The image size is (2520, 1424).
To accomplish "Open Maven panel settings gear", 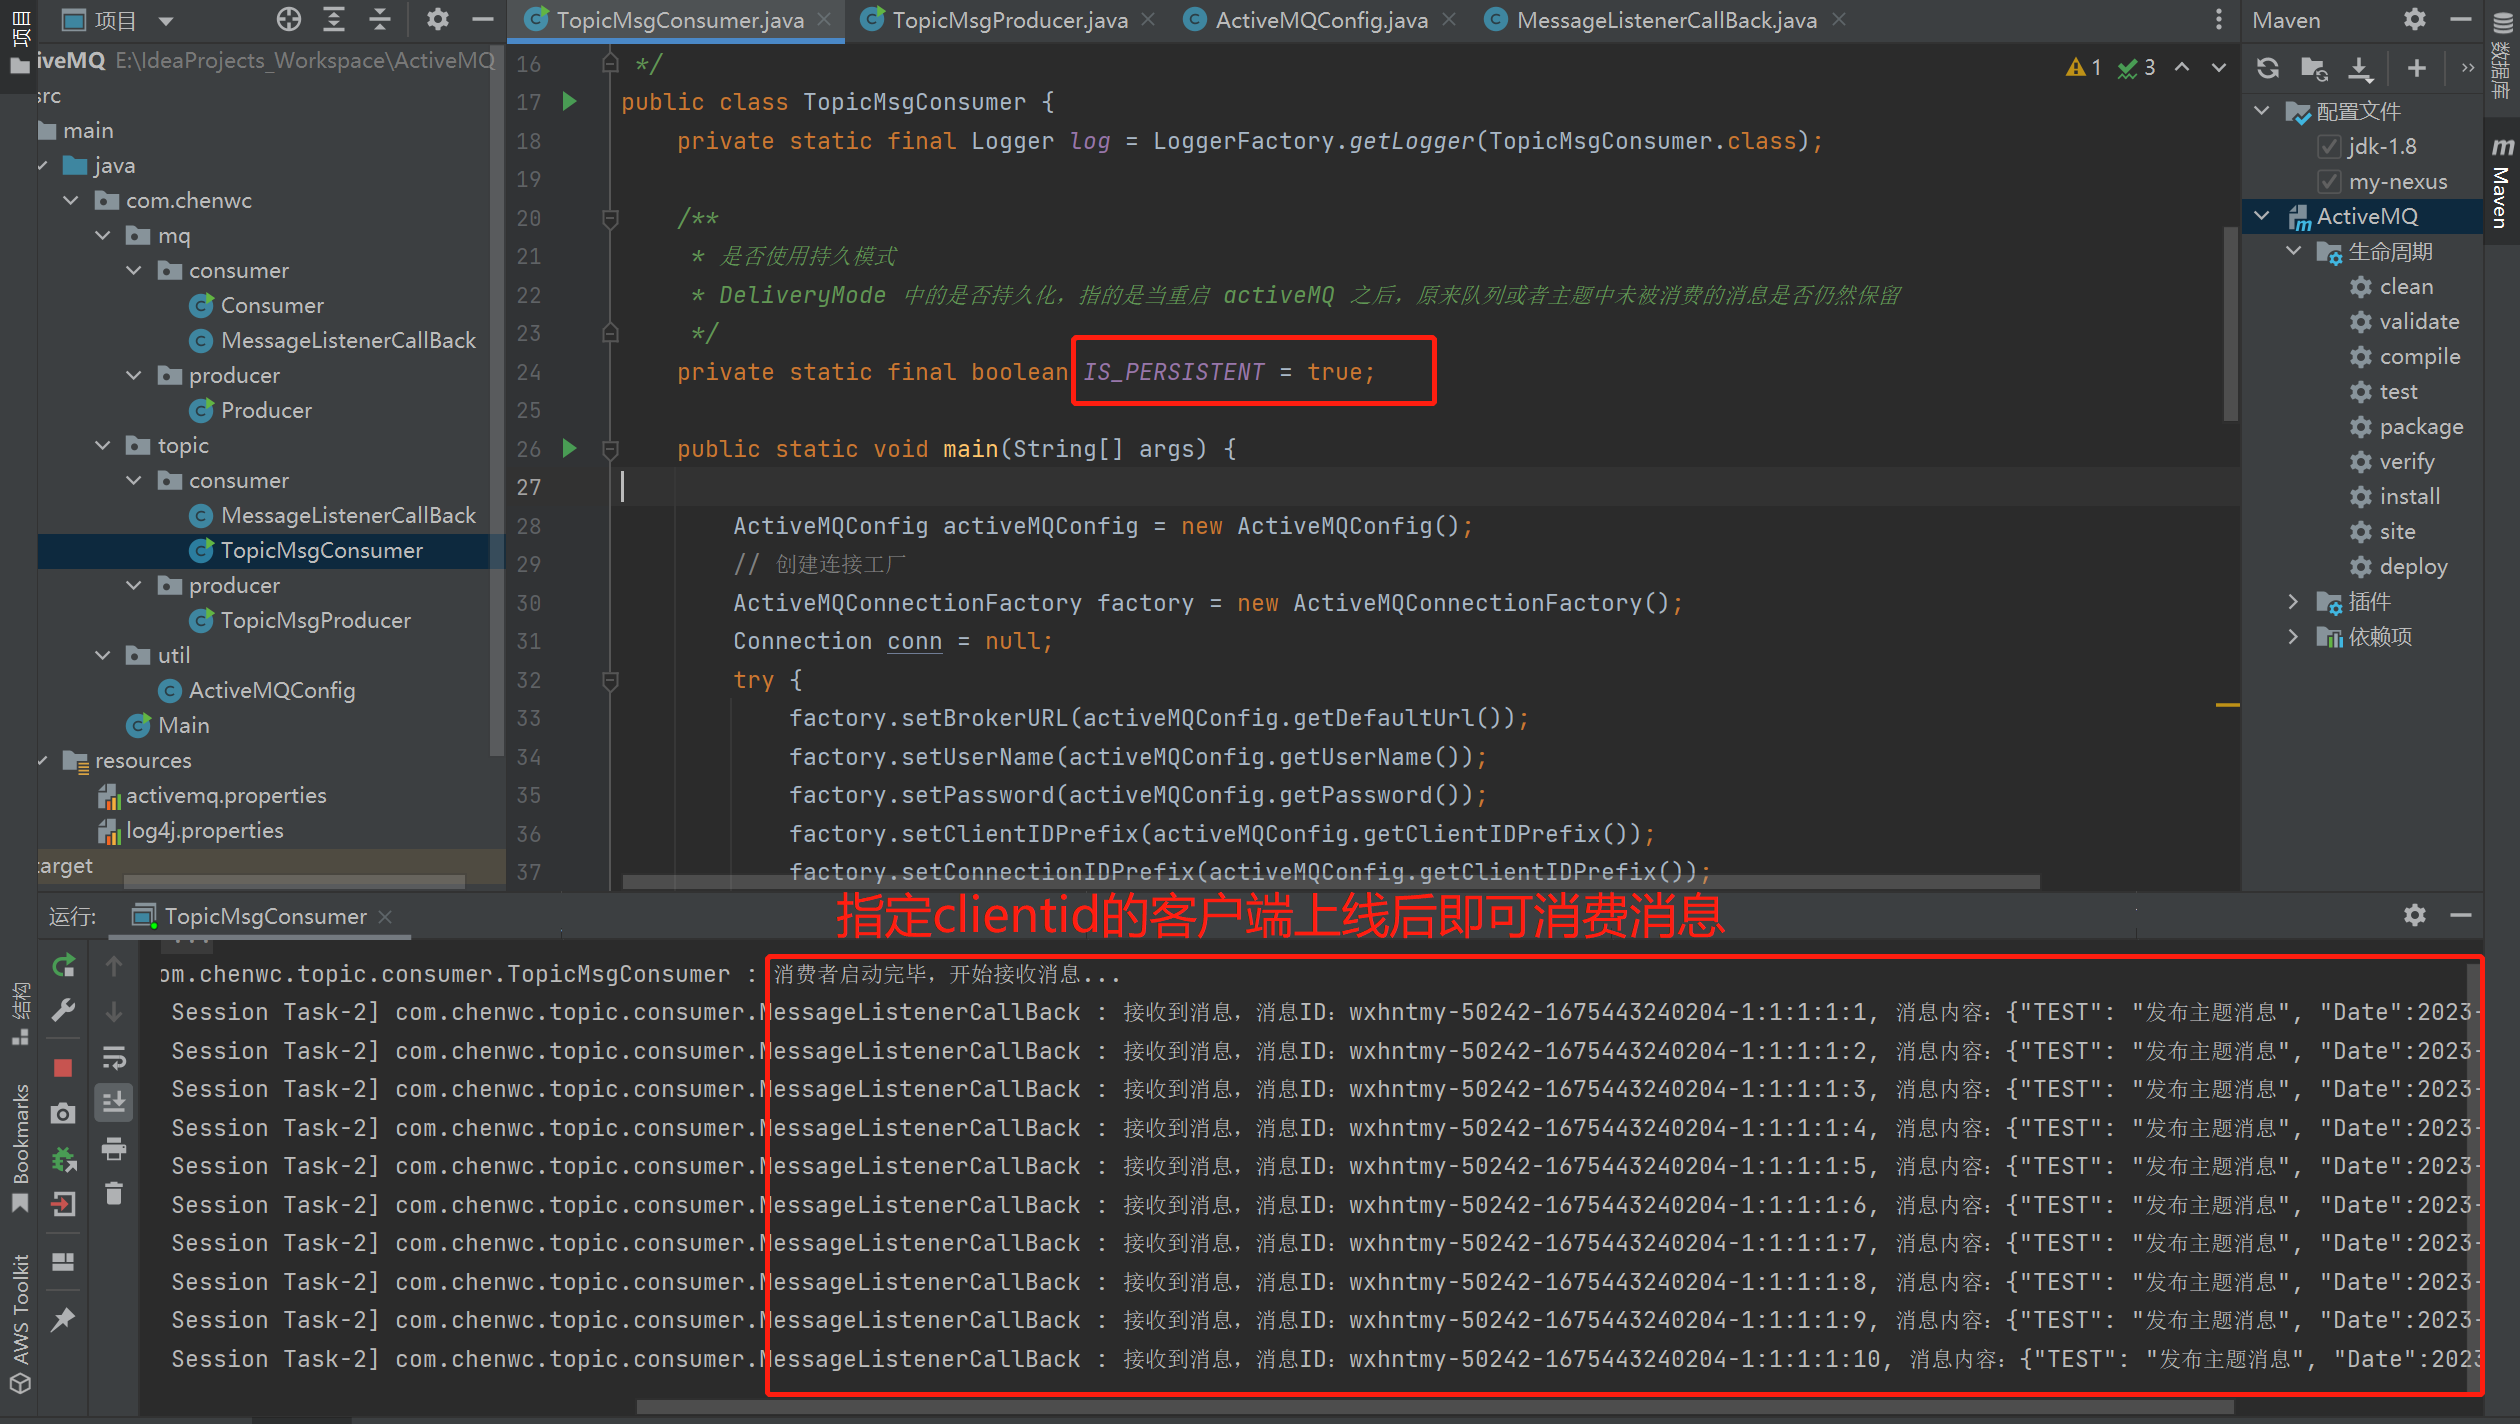I will pyautogui.click(x=2415, y=19).
